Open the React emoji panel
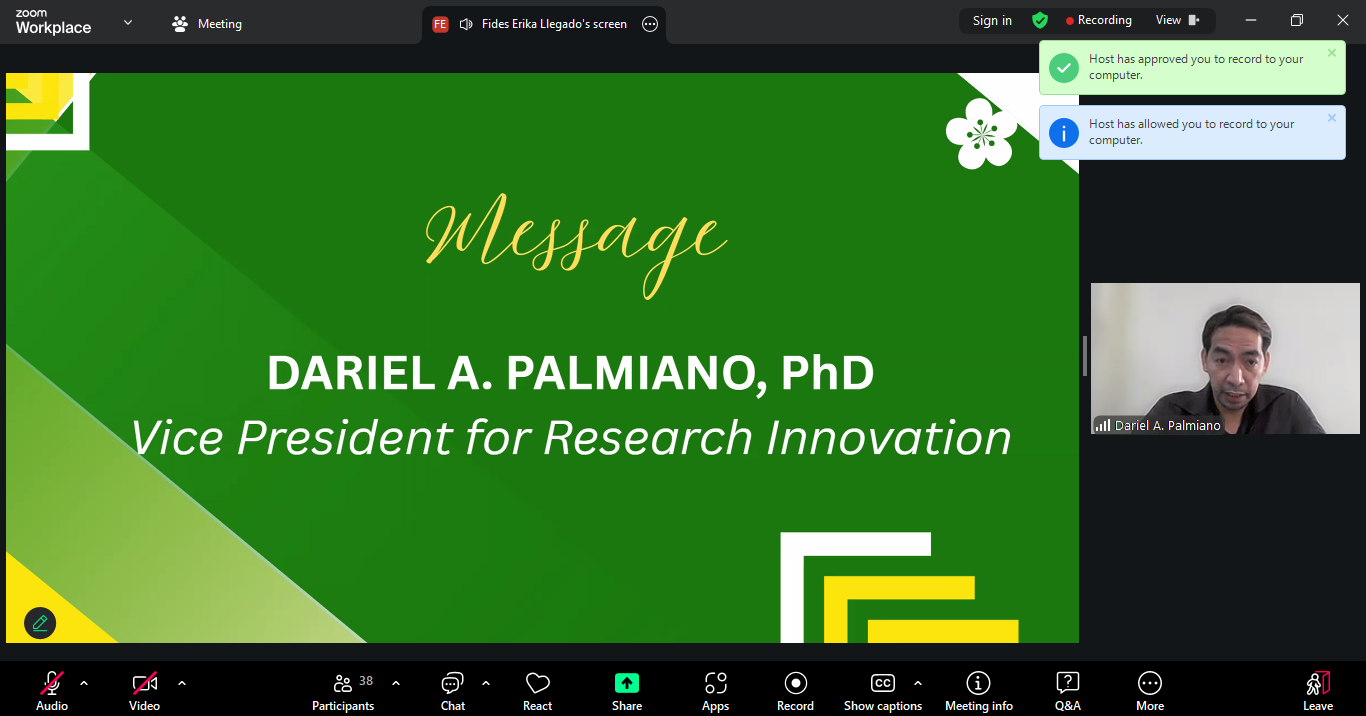The height and width of the screenshot is (716, 1366). pyautogui.click(x=537, y=691)
